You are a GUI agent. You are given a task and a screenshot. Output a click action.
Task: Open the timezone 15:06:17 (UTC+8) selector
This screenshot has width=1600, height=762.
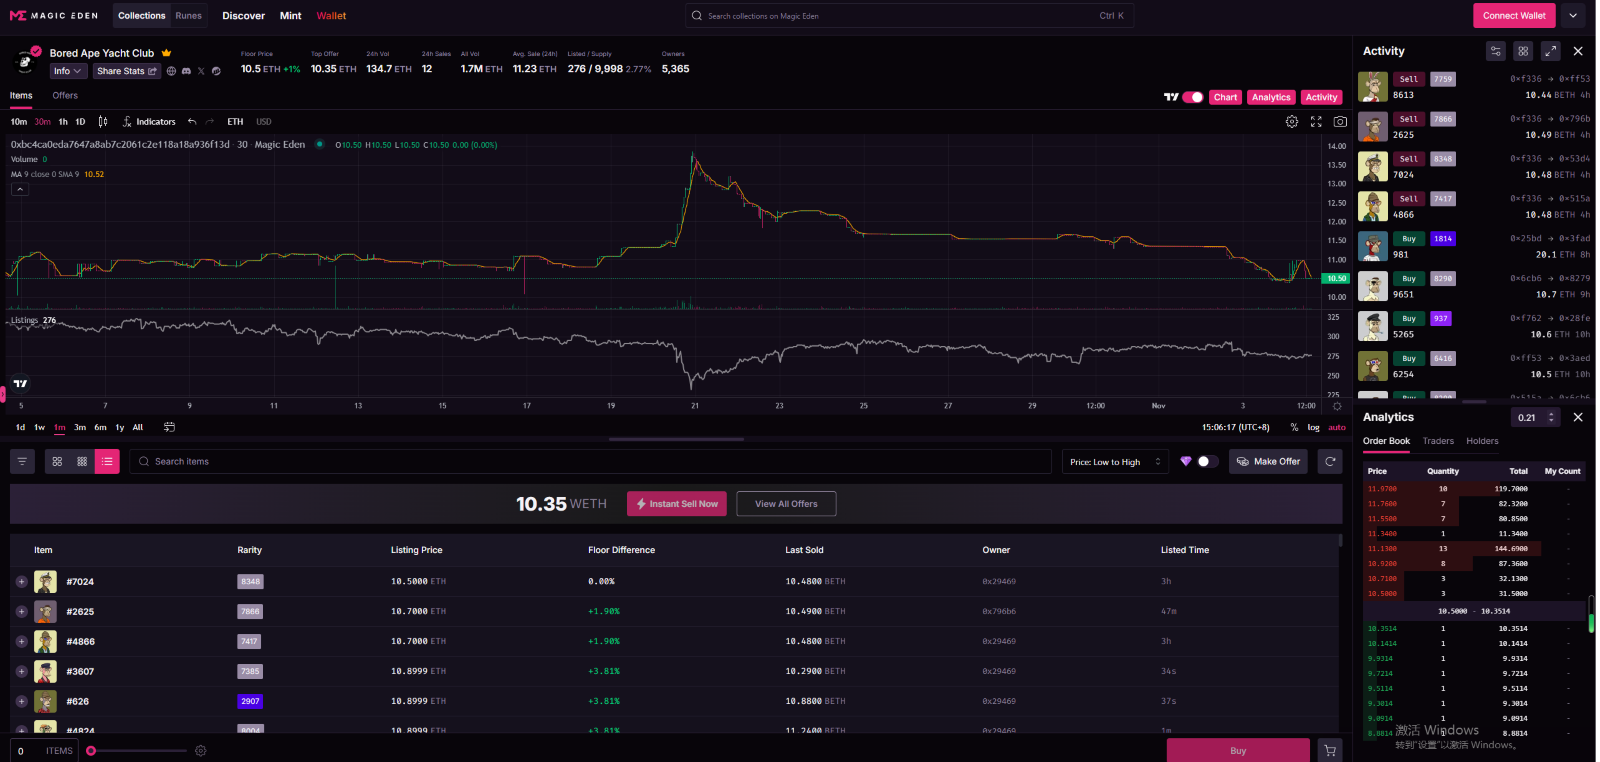point(1235,427)
